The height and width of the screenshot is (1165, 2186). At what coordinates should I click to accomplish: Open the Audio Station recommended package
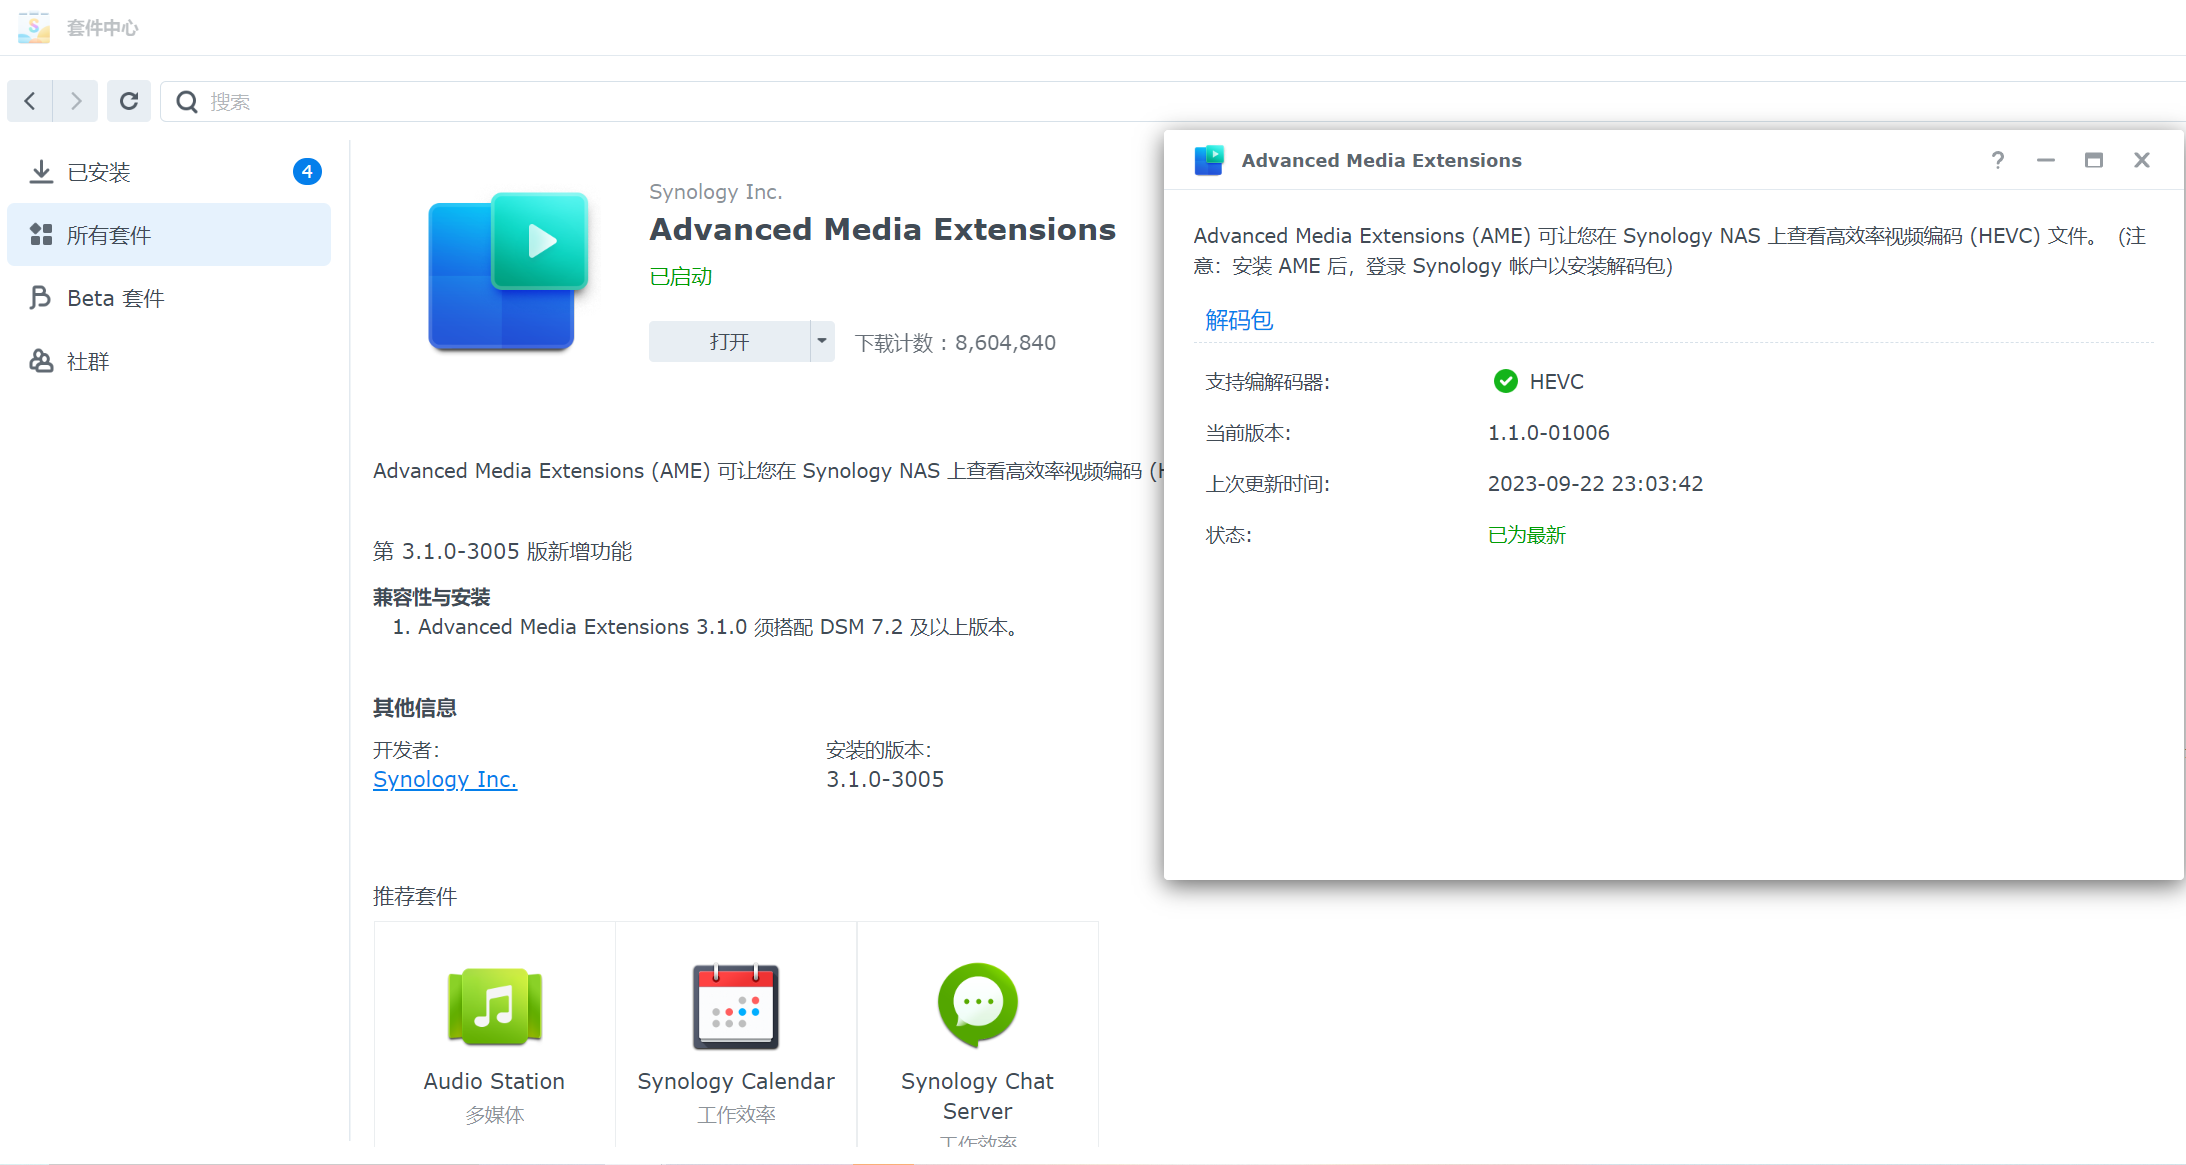click(x=494, y=1035)
